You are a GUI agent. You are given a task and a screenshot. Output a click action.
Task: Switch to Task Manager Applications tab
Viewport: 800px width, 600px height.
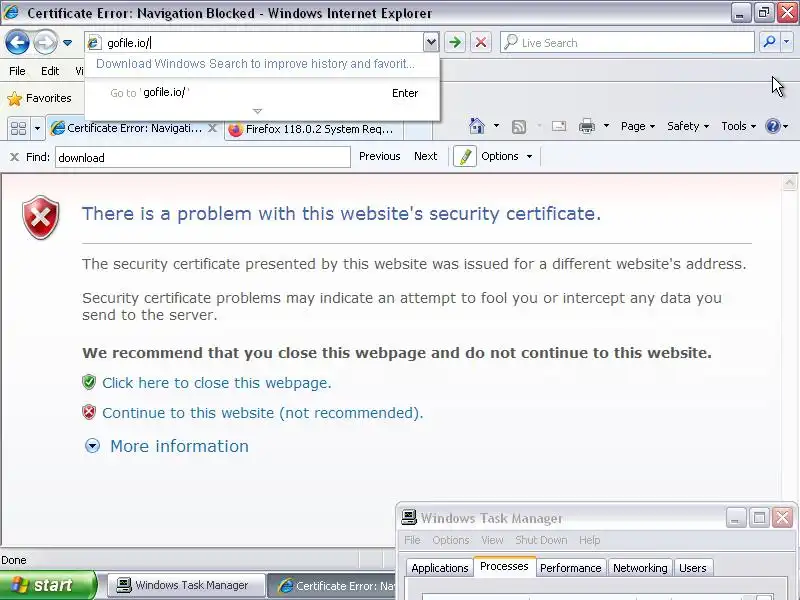pos(439,568)
